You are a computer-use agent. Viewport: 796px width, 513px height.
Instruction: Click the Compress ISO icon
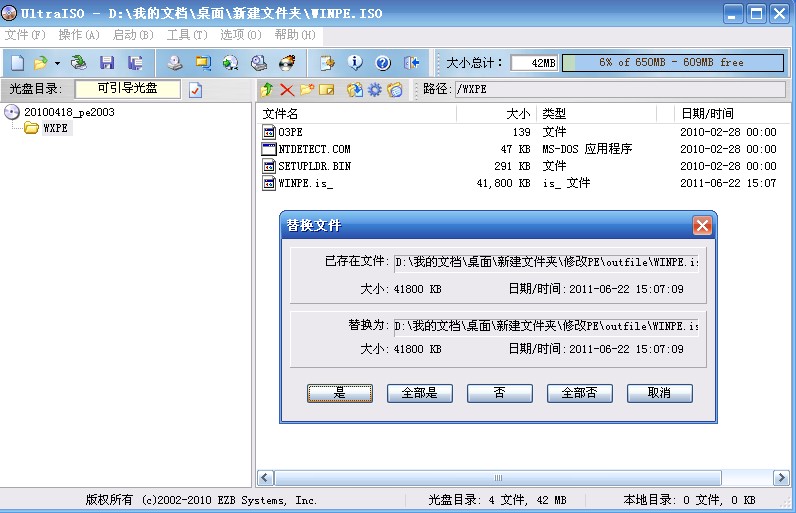click(204, 63)
